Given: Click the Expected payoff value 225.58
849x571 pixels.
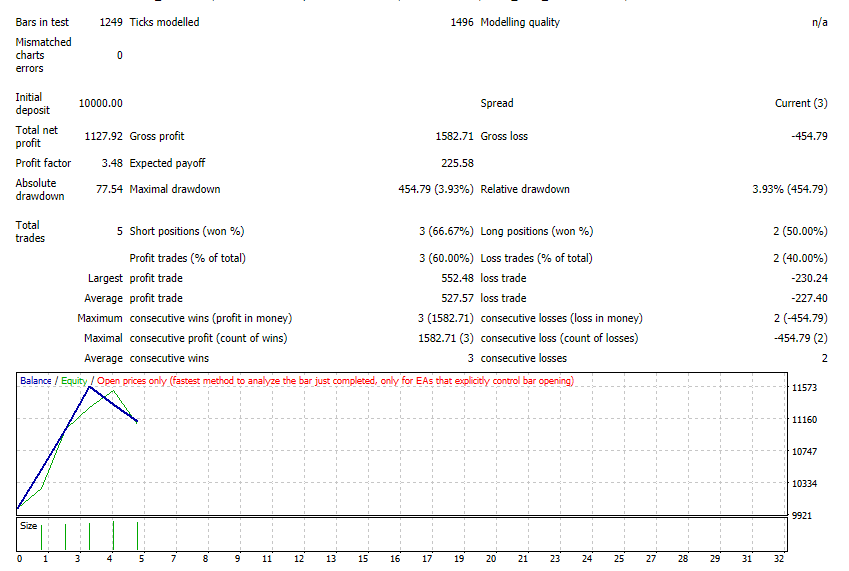Looking at the screenshot, I should coord(457,163).
